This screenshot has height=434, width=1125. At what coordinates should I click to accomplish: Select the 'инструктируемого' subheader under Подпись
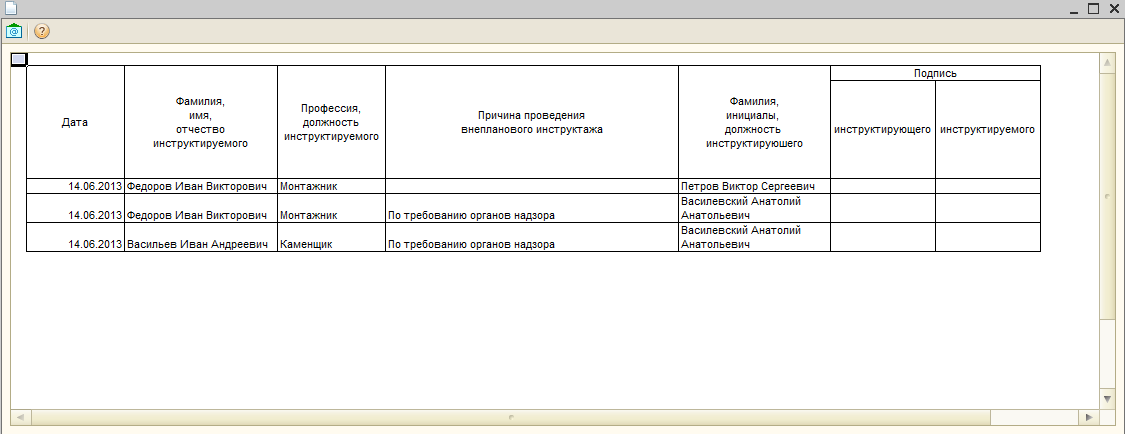[988, 130]
